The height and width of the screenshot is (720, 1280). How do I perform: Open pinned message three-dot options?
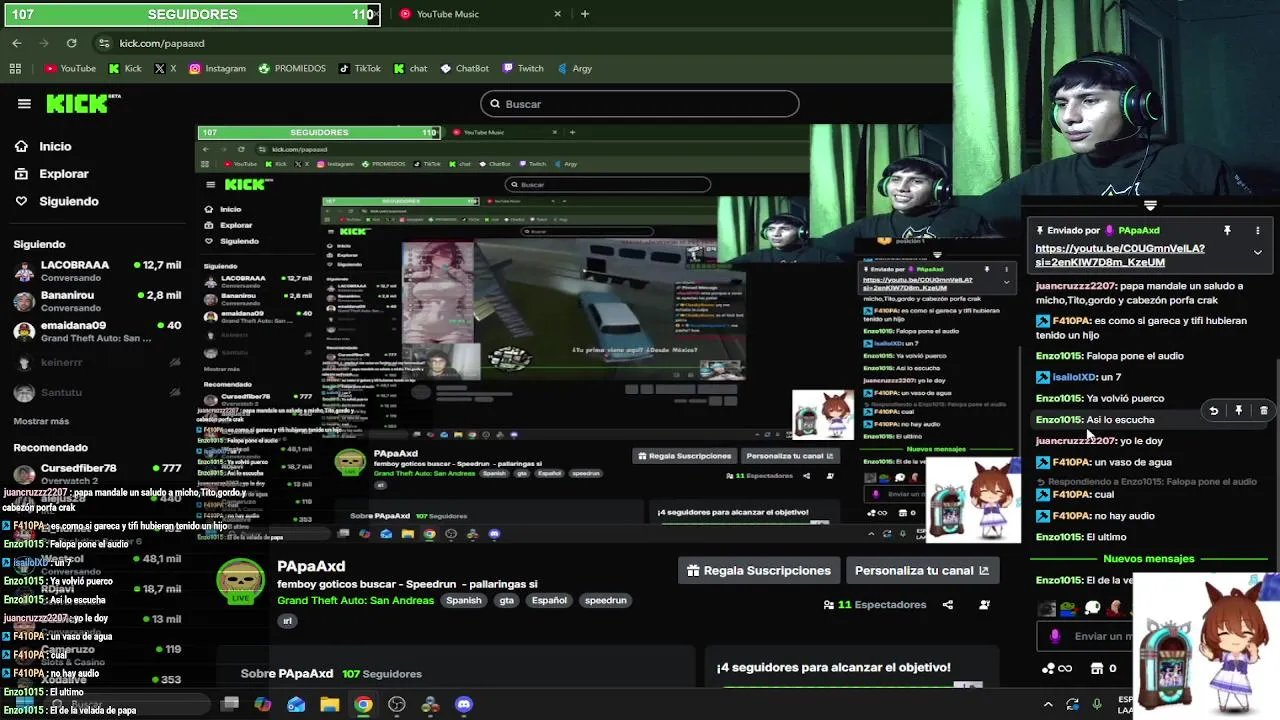click(x=1257, y=231)
